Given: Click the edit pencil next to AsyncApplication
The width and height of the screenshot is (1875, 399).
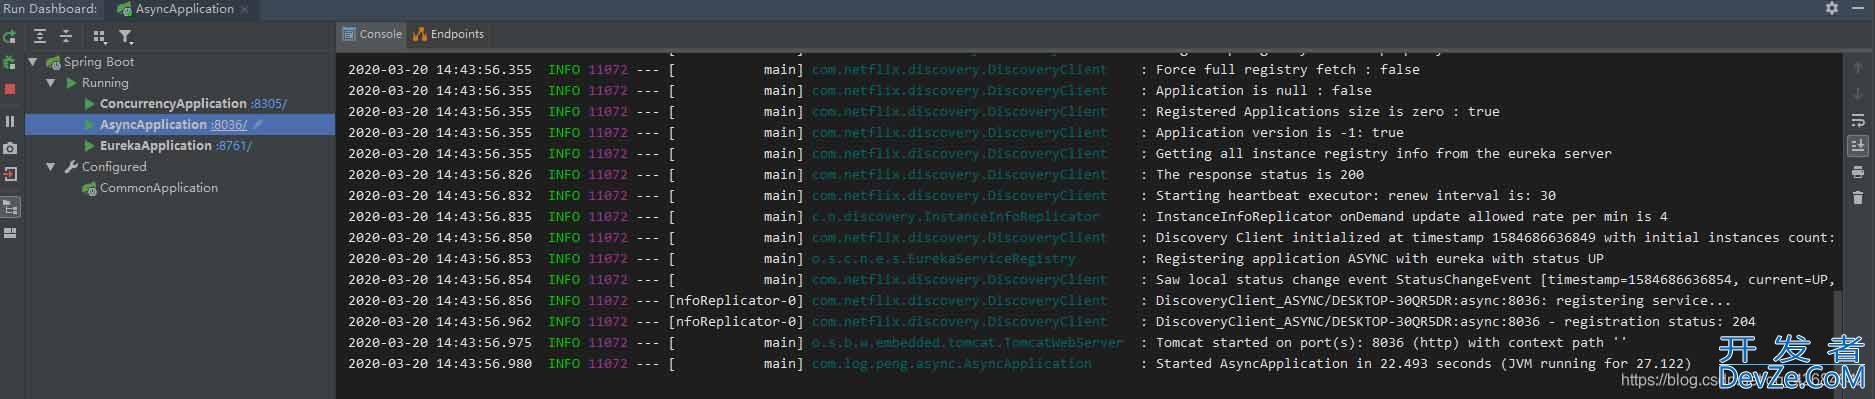Looking at the screenshot, I should coord(258,125).
